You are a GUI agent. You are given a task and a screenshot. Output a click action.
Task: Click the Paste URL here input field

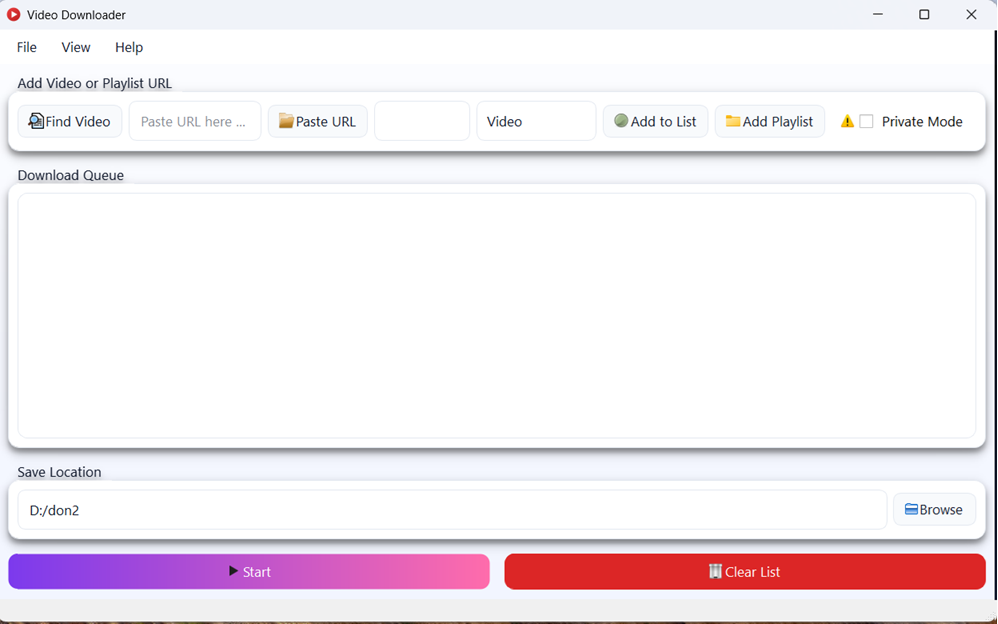point(194,120)
